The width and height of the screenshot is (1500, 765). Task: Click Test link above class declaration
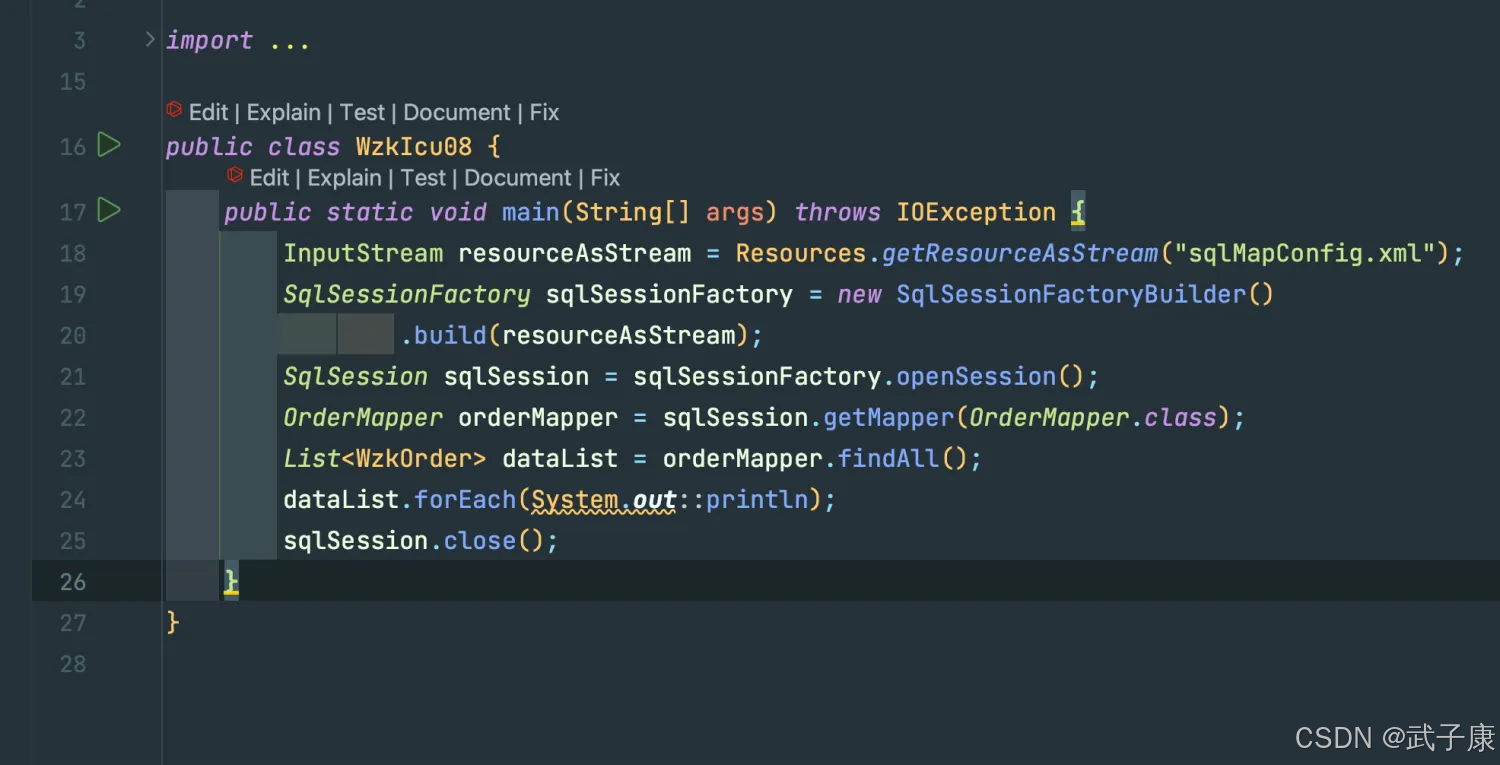pos(362,112)
